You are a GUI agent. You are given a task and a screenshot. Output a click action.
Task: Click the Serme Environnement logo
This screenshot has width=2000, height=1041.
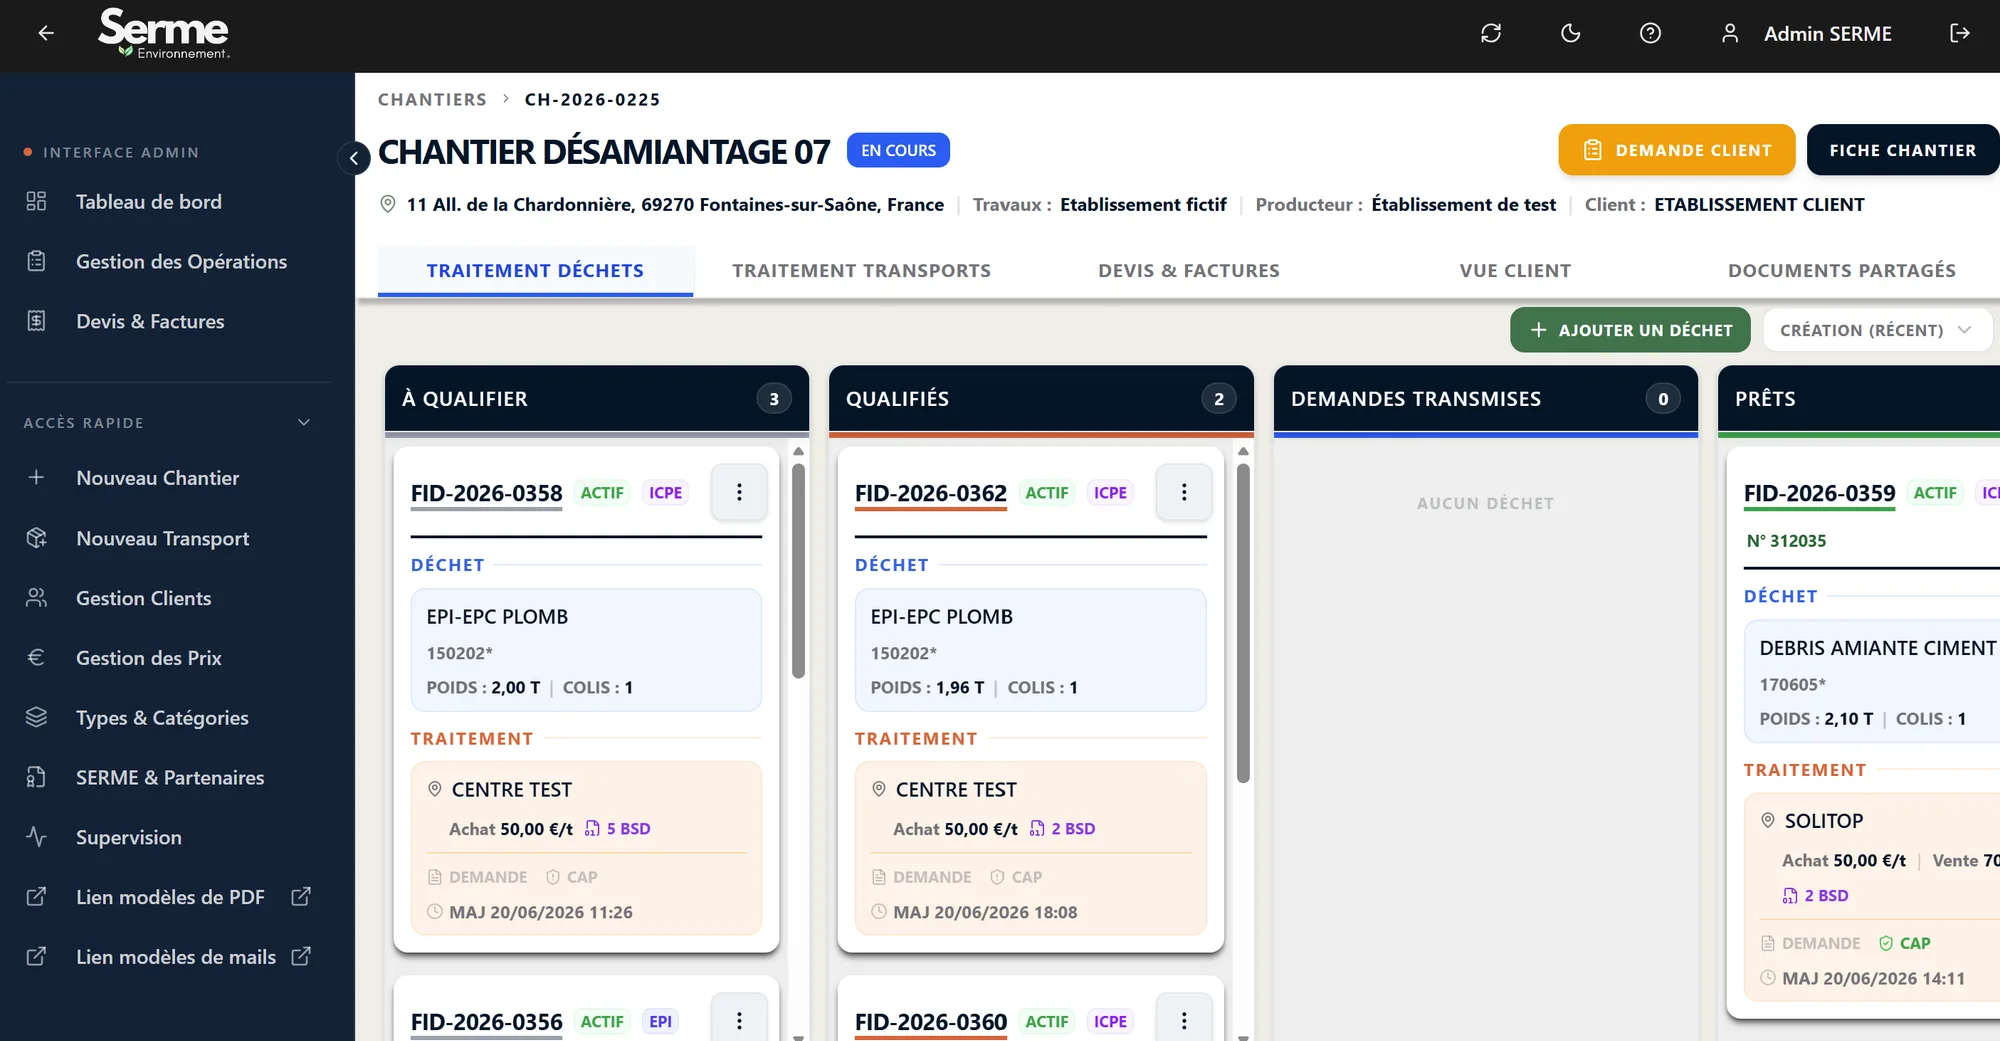click(164, 34)
